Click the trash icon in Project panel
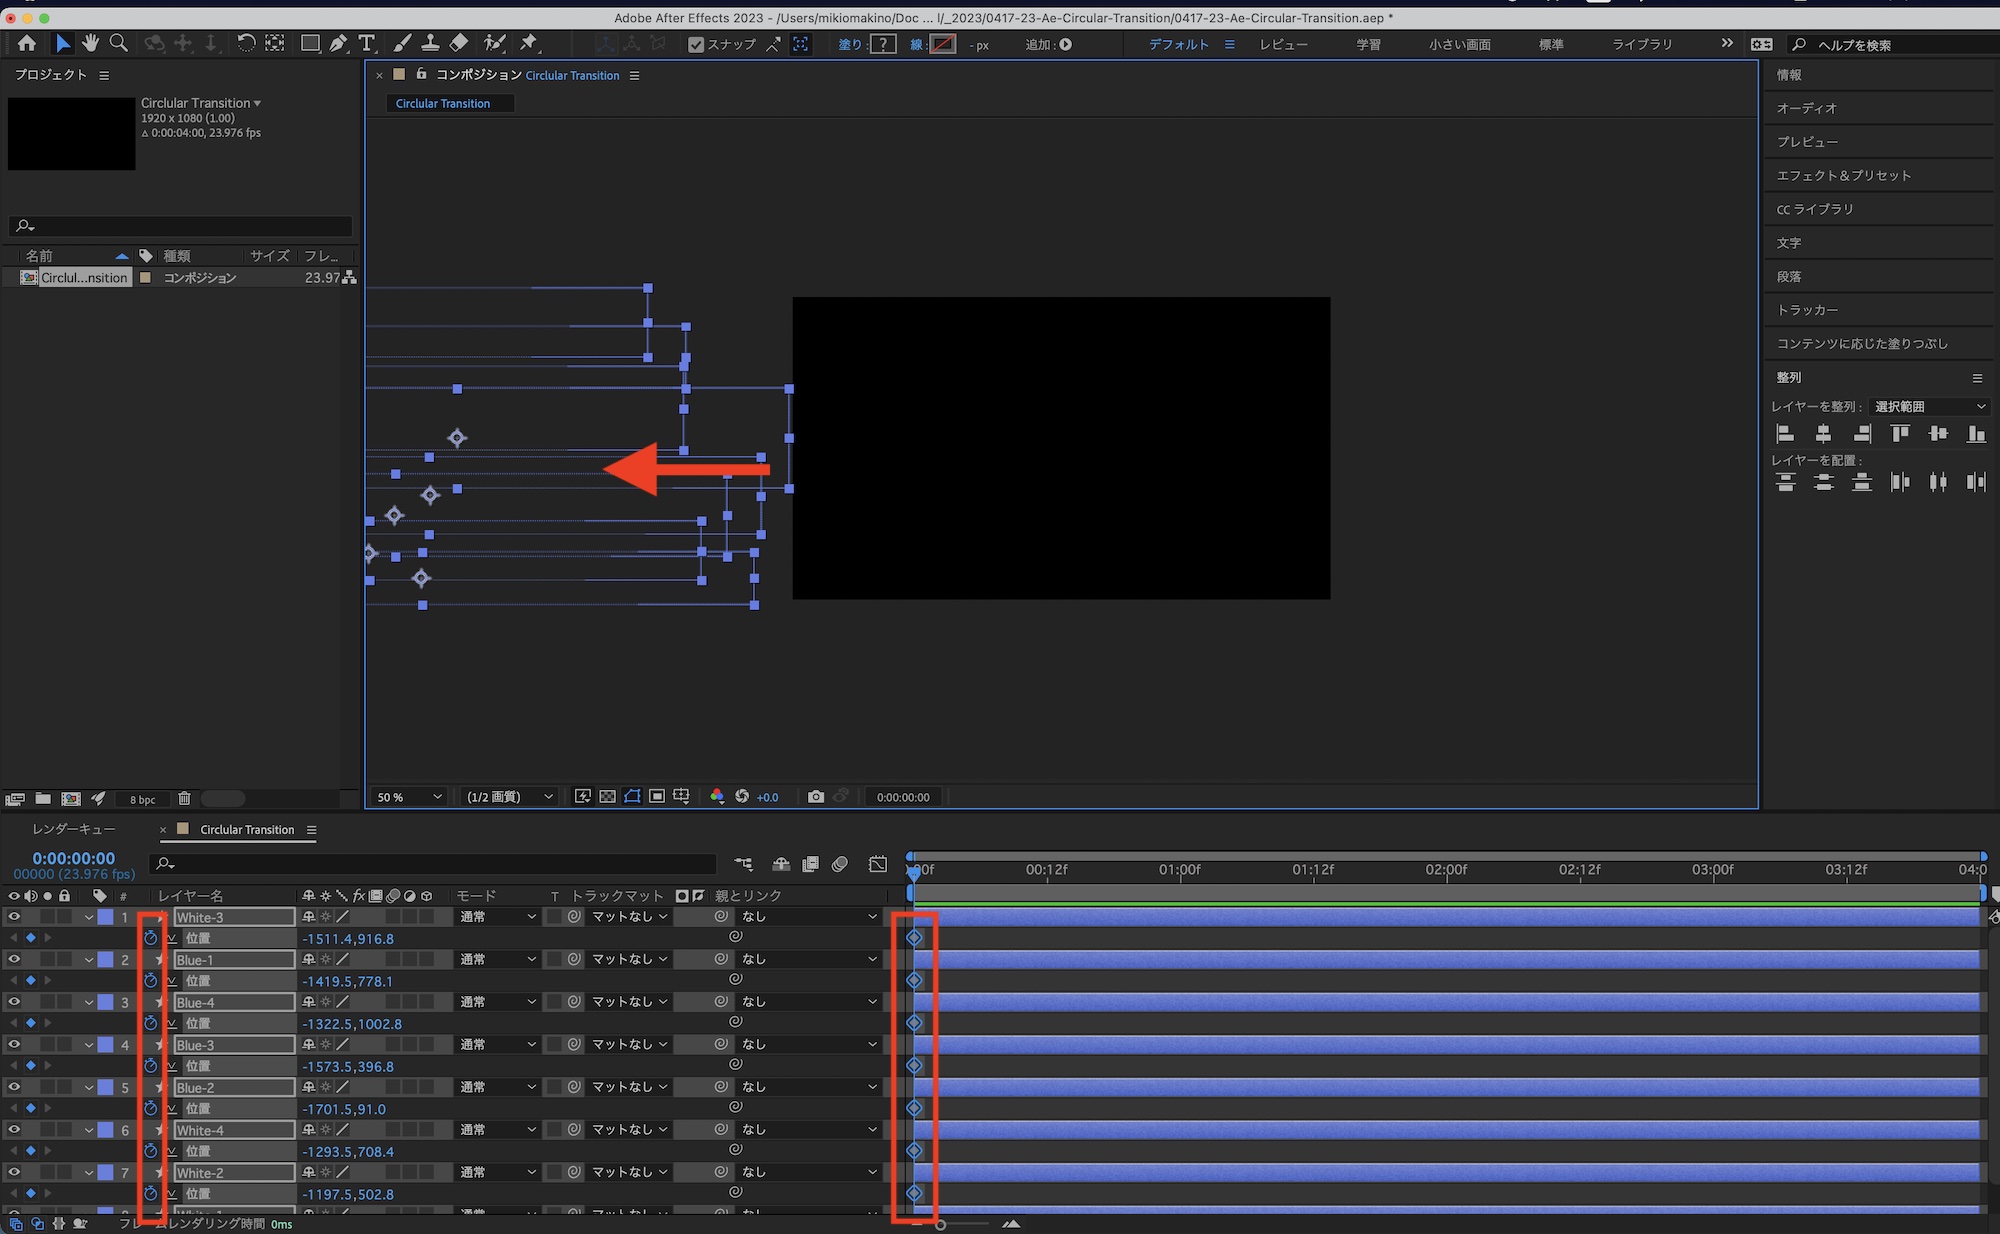Viewport: 2000px width, 1234px height. pyautogui.click(x=184, y=799)
